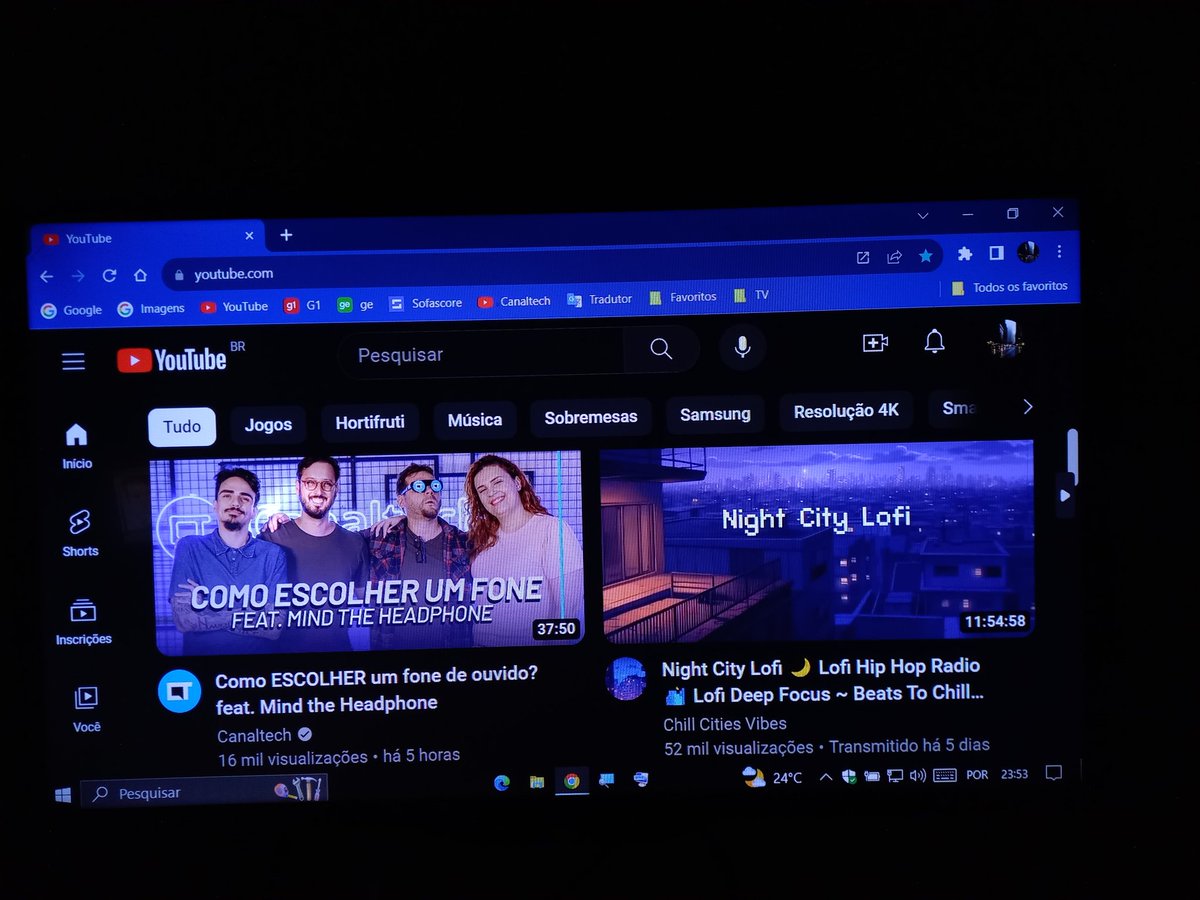
Task: Open YouTube account avatar menu
Action: (x=1004, y=338)
